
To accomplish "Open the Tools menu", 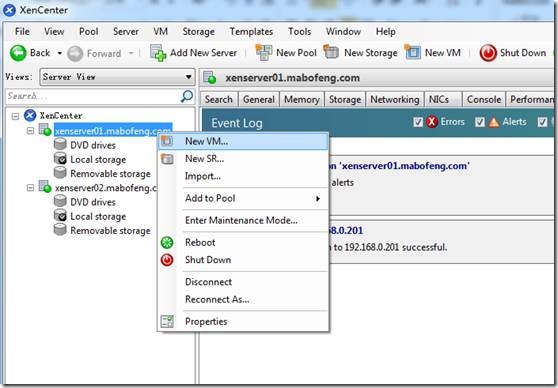I will (299, 31).
